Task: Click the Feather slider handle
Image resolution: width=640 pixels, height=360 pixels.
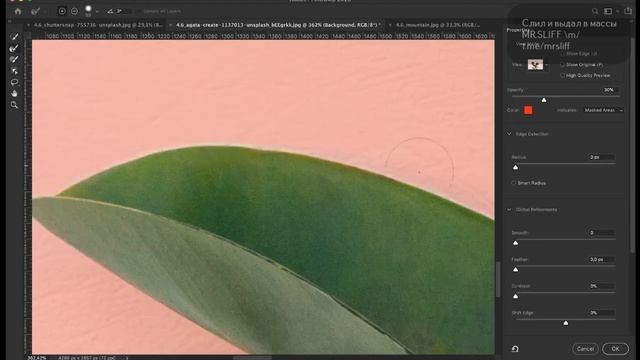Action: pyautogui.click(x=516, y=270)
